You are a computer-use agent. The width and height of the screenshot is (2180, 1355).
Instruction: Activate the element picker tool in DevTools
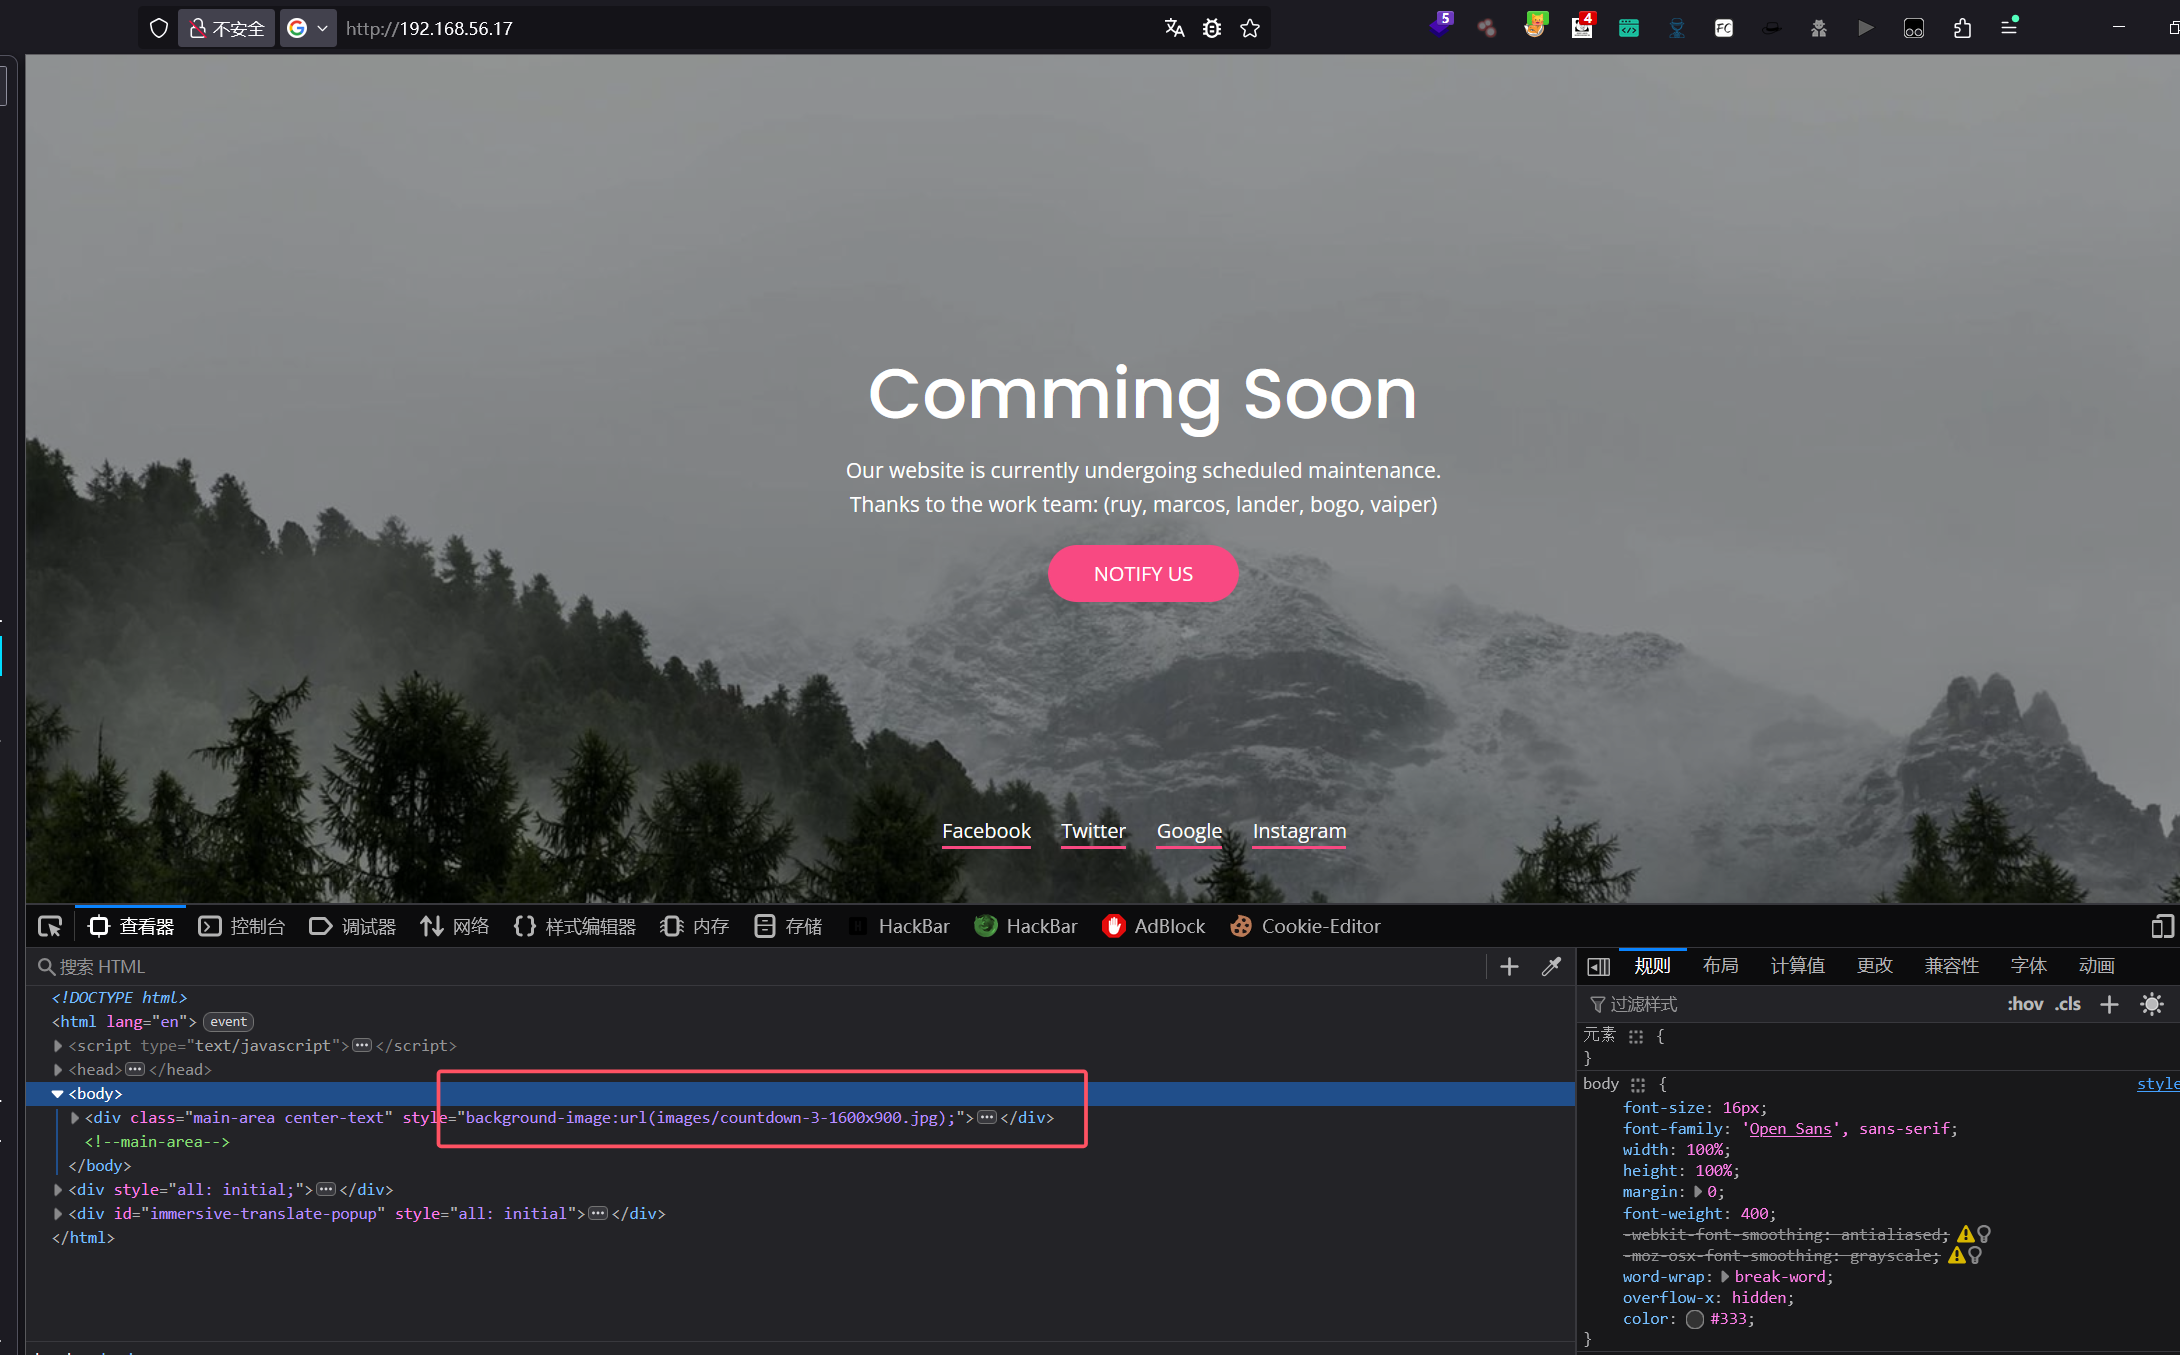[x=49, y=926]
